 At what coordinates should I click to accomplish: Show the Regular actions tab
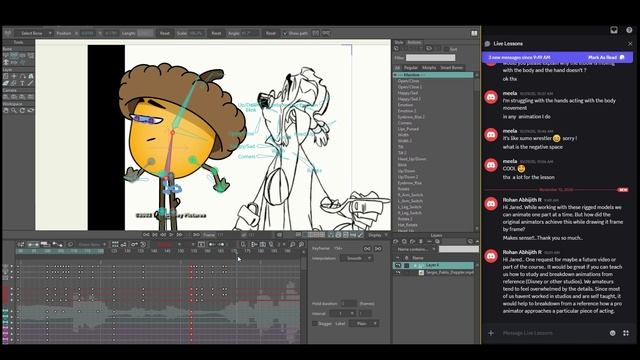point(411,67)
